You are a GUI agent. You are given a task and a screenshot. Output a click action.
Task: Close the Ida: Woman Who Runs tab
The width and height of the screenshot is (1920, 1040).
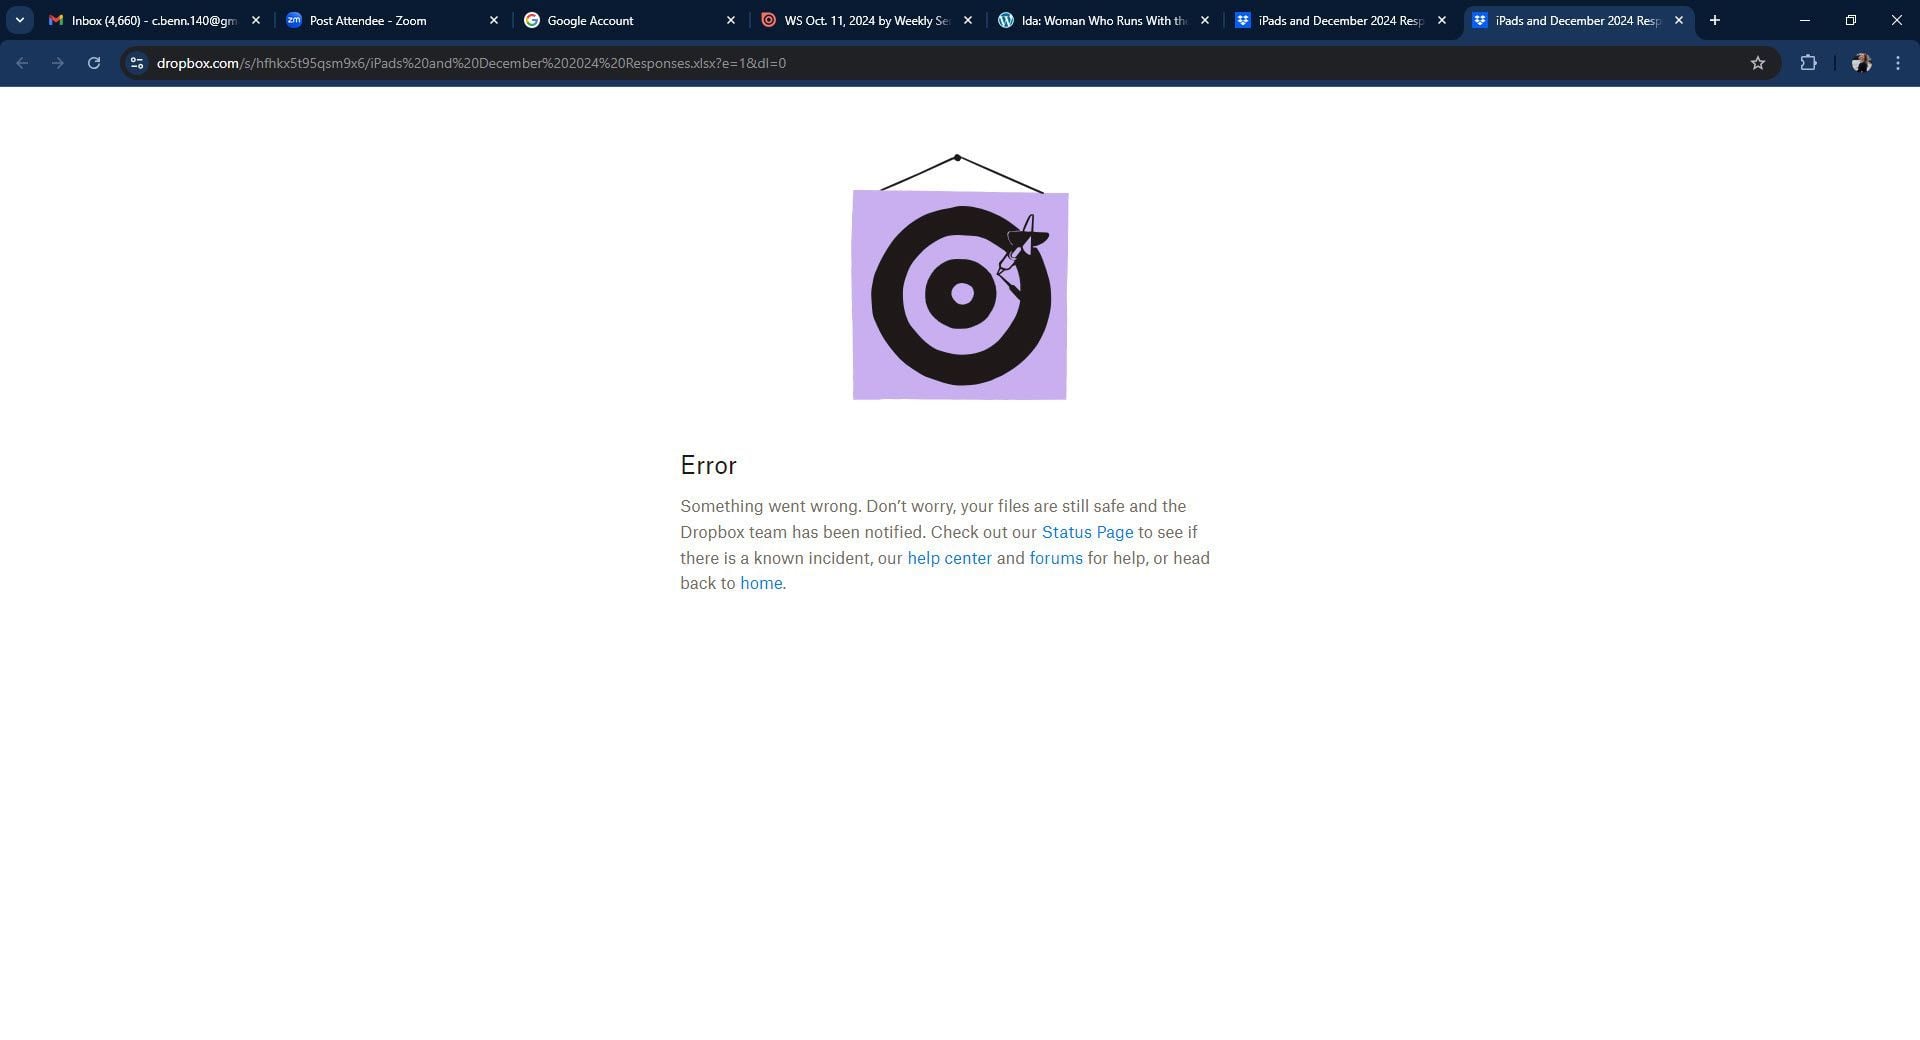tap(1204, 20)
